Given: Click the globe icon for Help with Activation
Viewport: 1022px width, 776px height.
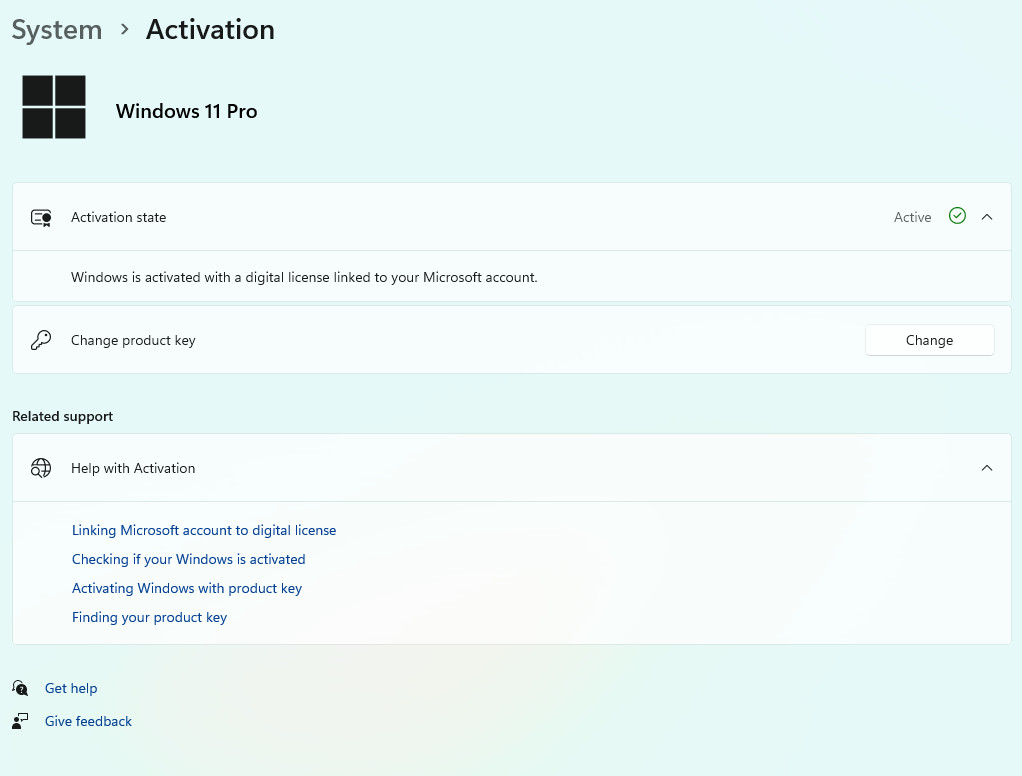Looking at the screenshot, I should pos(41,468).
